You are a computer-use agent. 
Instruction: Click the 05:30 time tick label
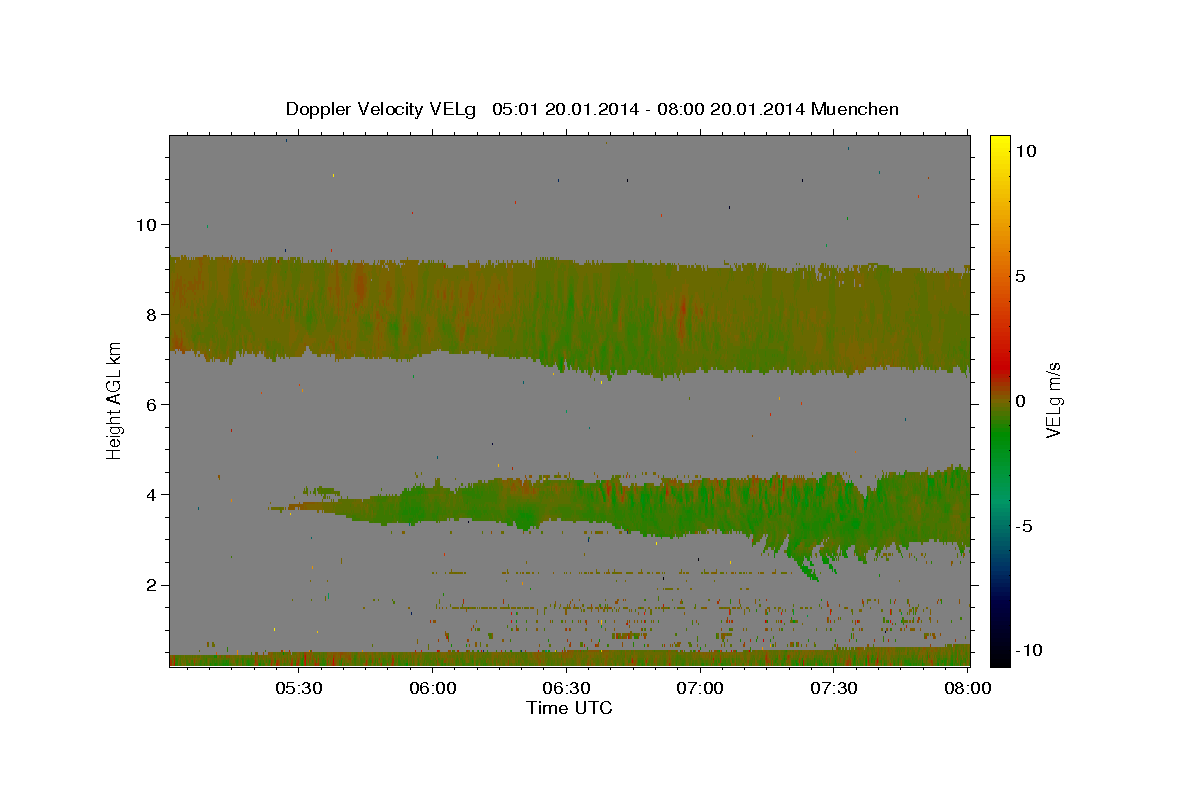(x=299, y=689)
